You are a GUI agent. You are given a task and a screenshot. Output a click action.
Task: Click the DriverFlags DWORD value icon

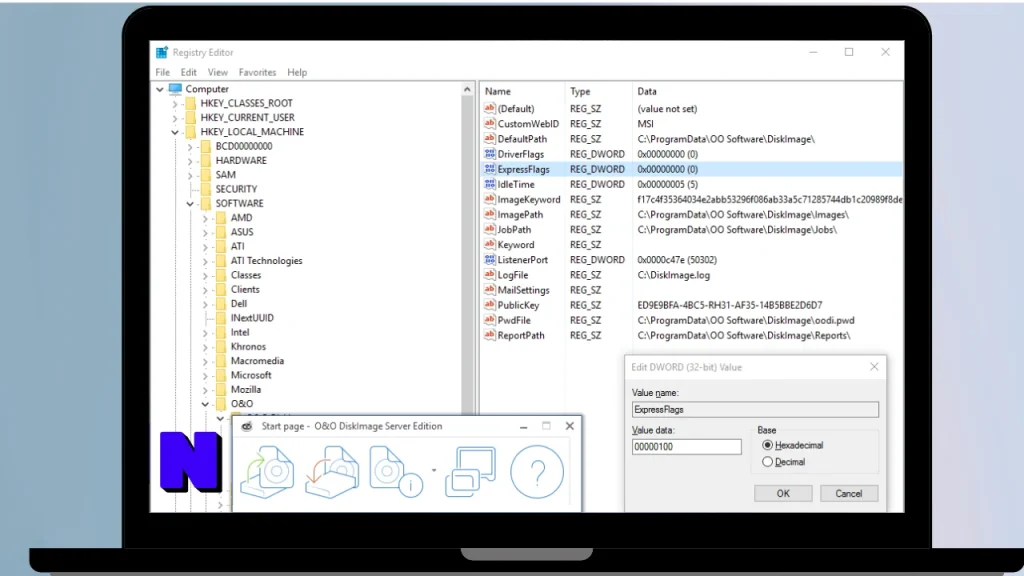click(490, 154)
